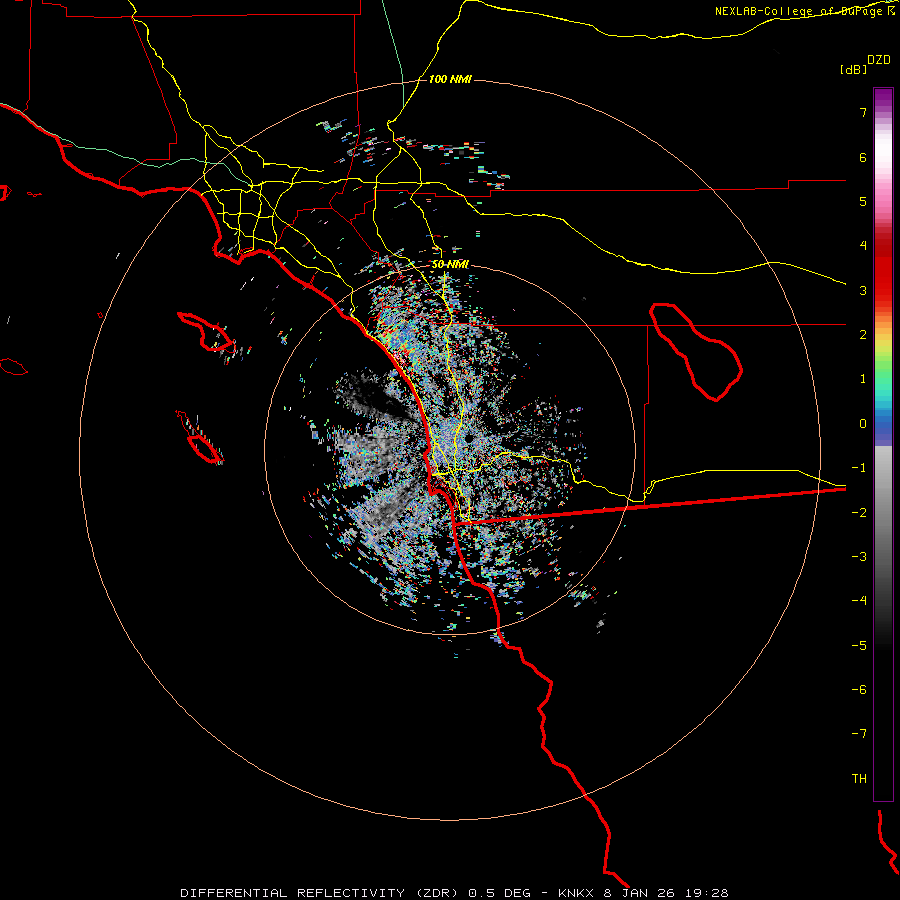Image resolution: width=900 pixels, height=900 pixels.
Task: Click the color scale value 0
Action: click(863, 424)
